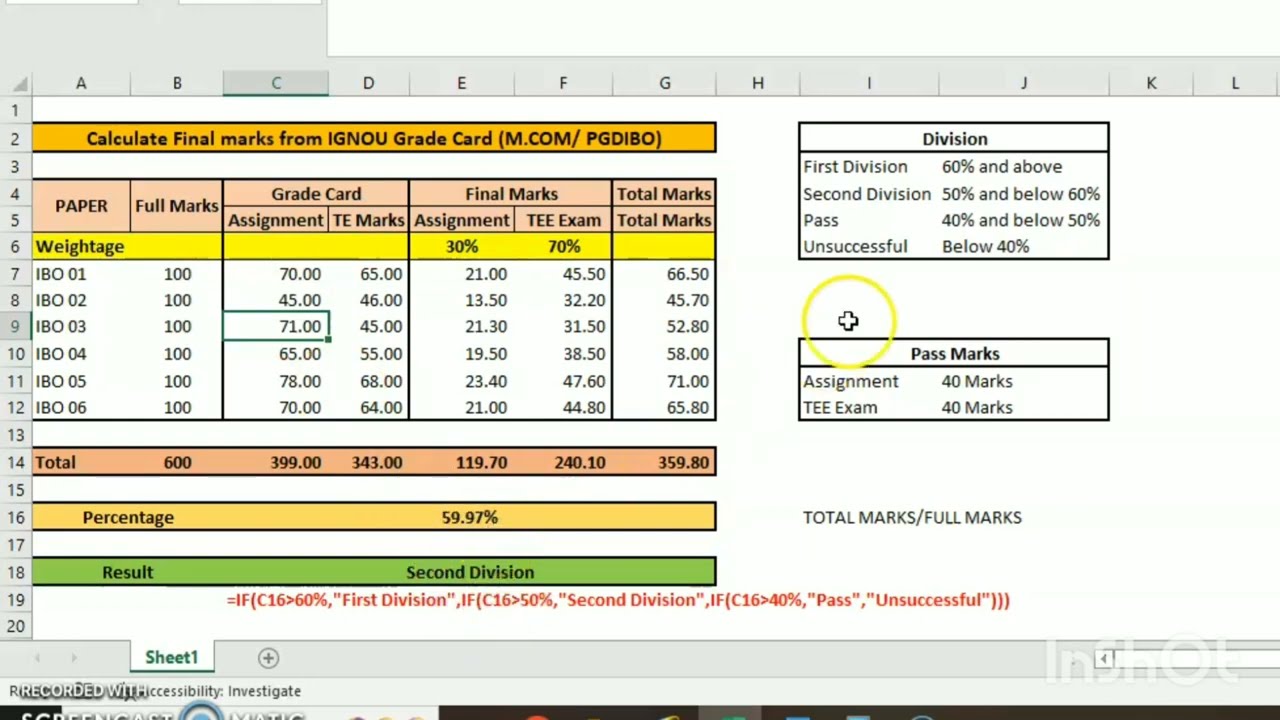This screenshot has width=1280, height=720.
Task: Select the '30%' weightage cell
Action: [461, 247]
